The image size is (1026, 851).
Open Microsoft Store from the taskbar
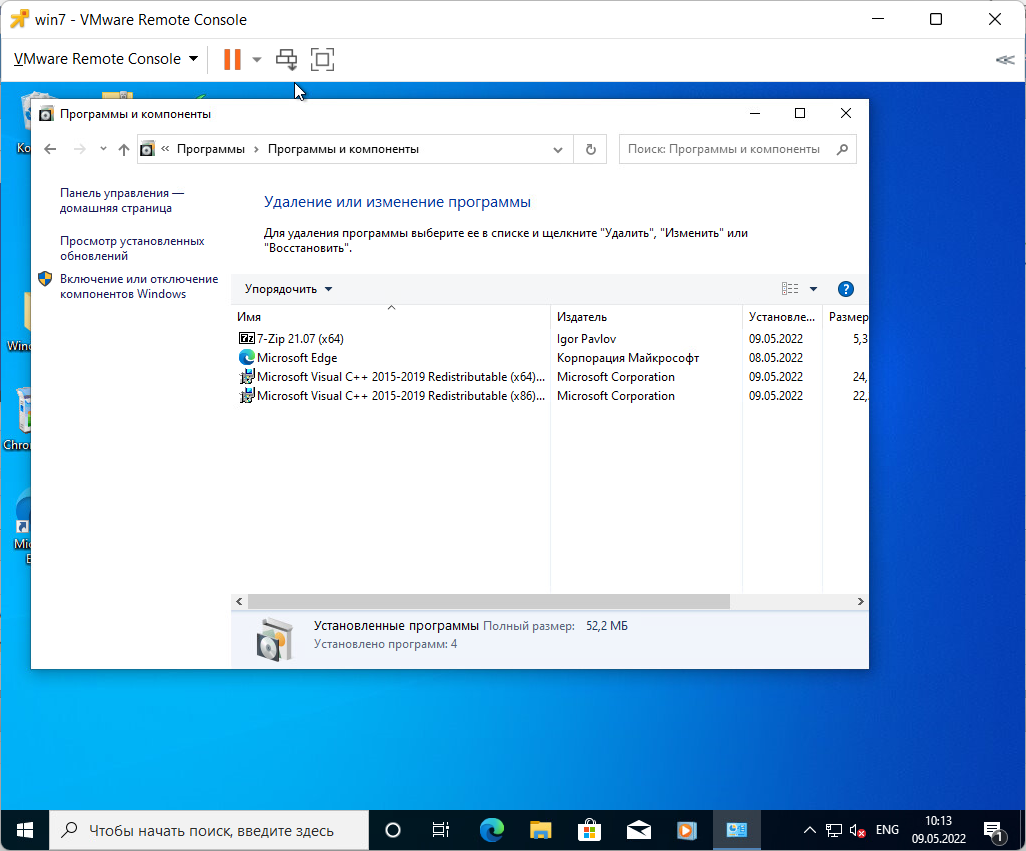[x=589, y=831]
